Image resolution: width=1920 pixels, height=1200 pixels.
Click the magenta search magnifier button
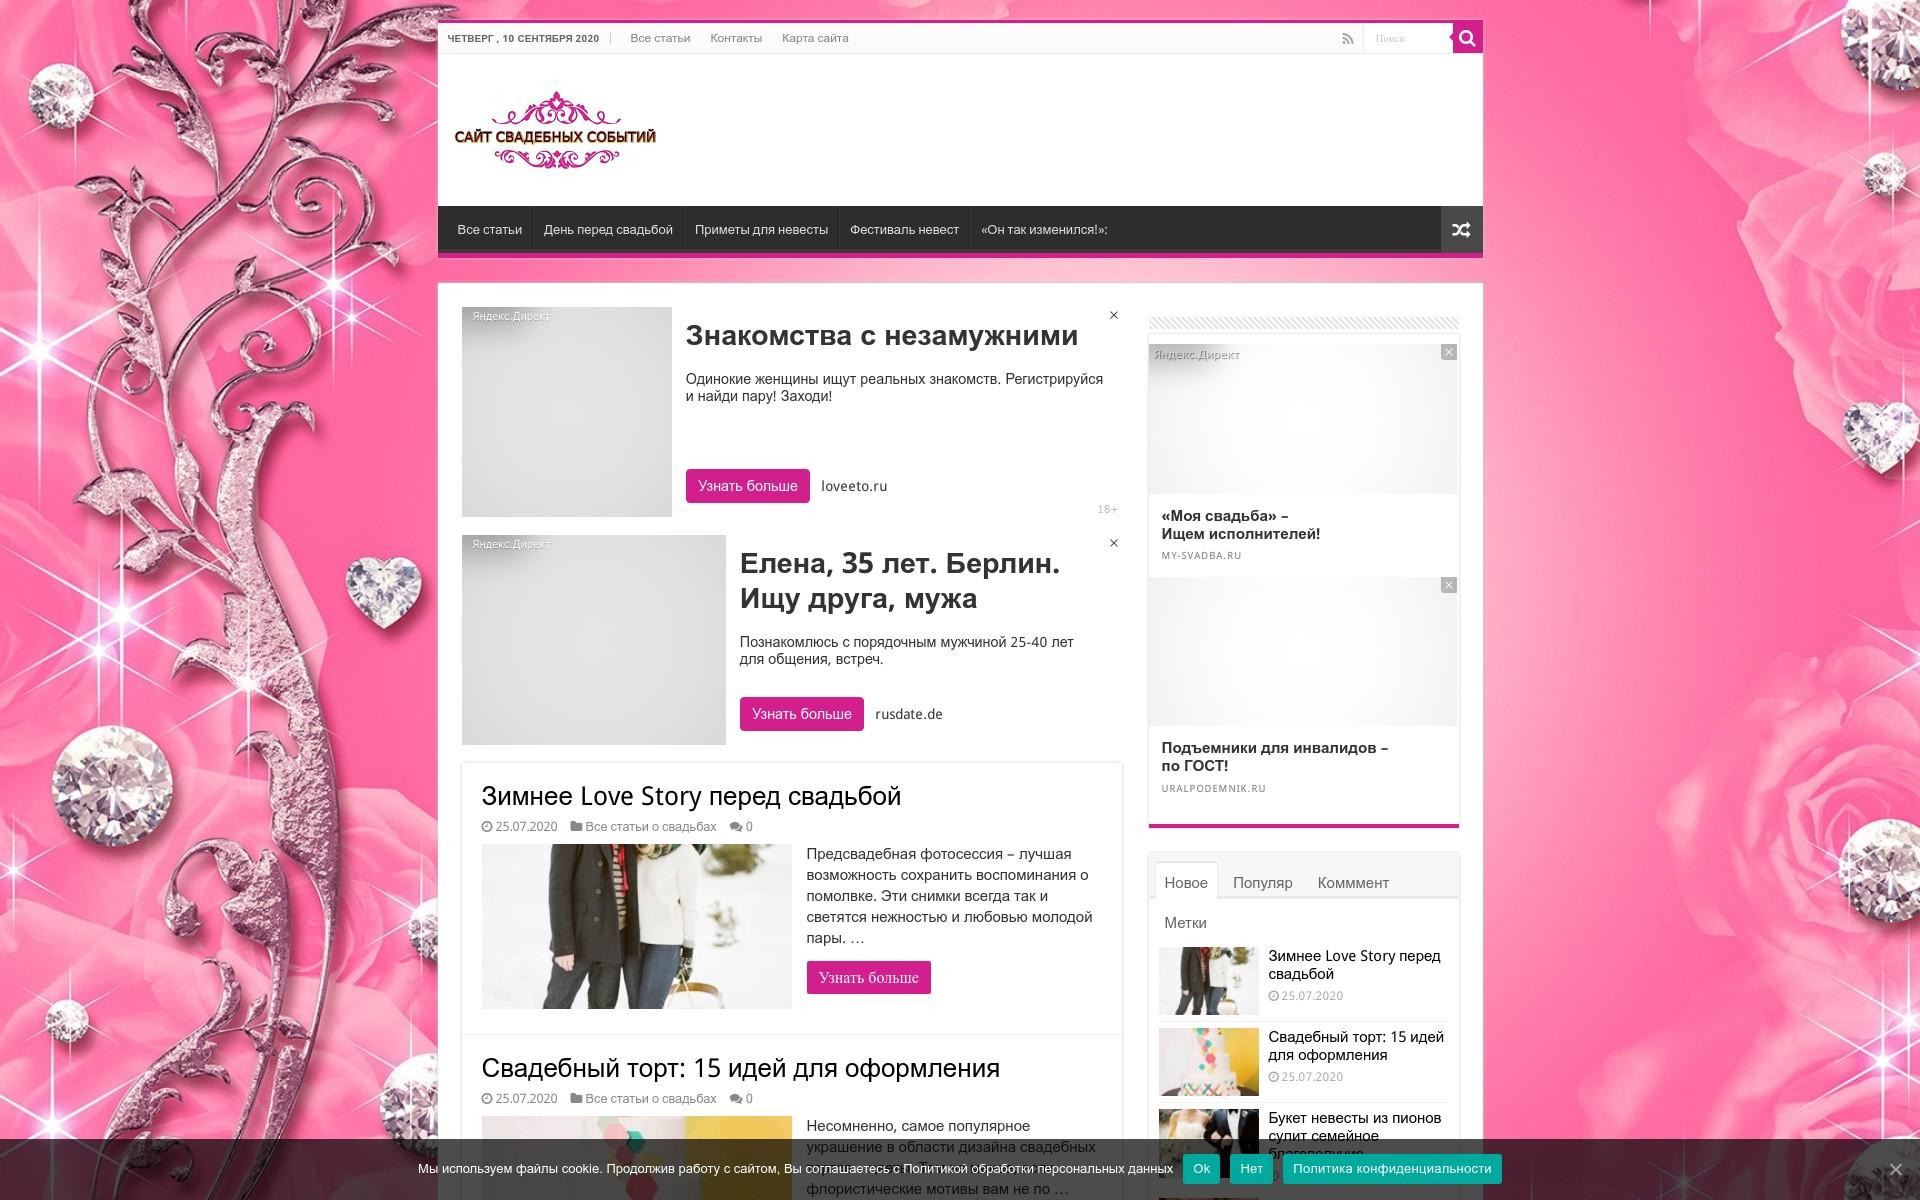(x=1467, y=38)
